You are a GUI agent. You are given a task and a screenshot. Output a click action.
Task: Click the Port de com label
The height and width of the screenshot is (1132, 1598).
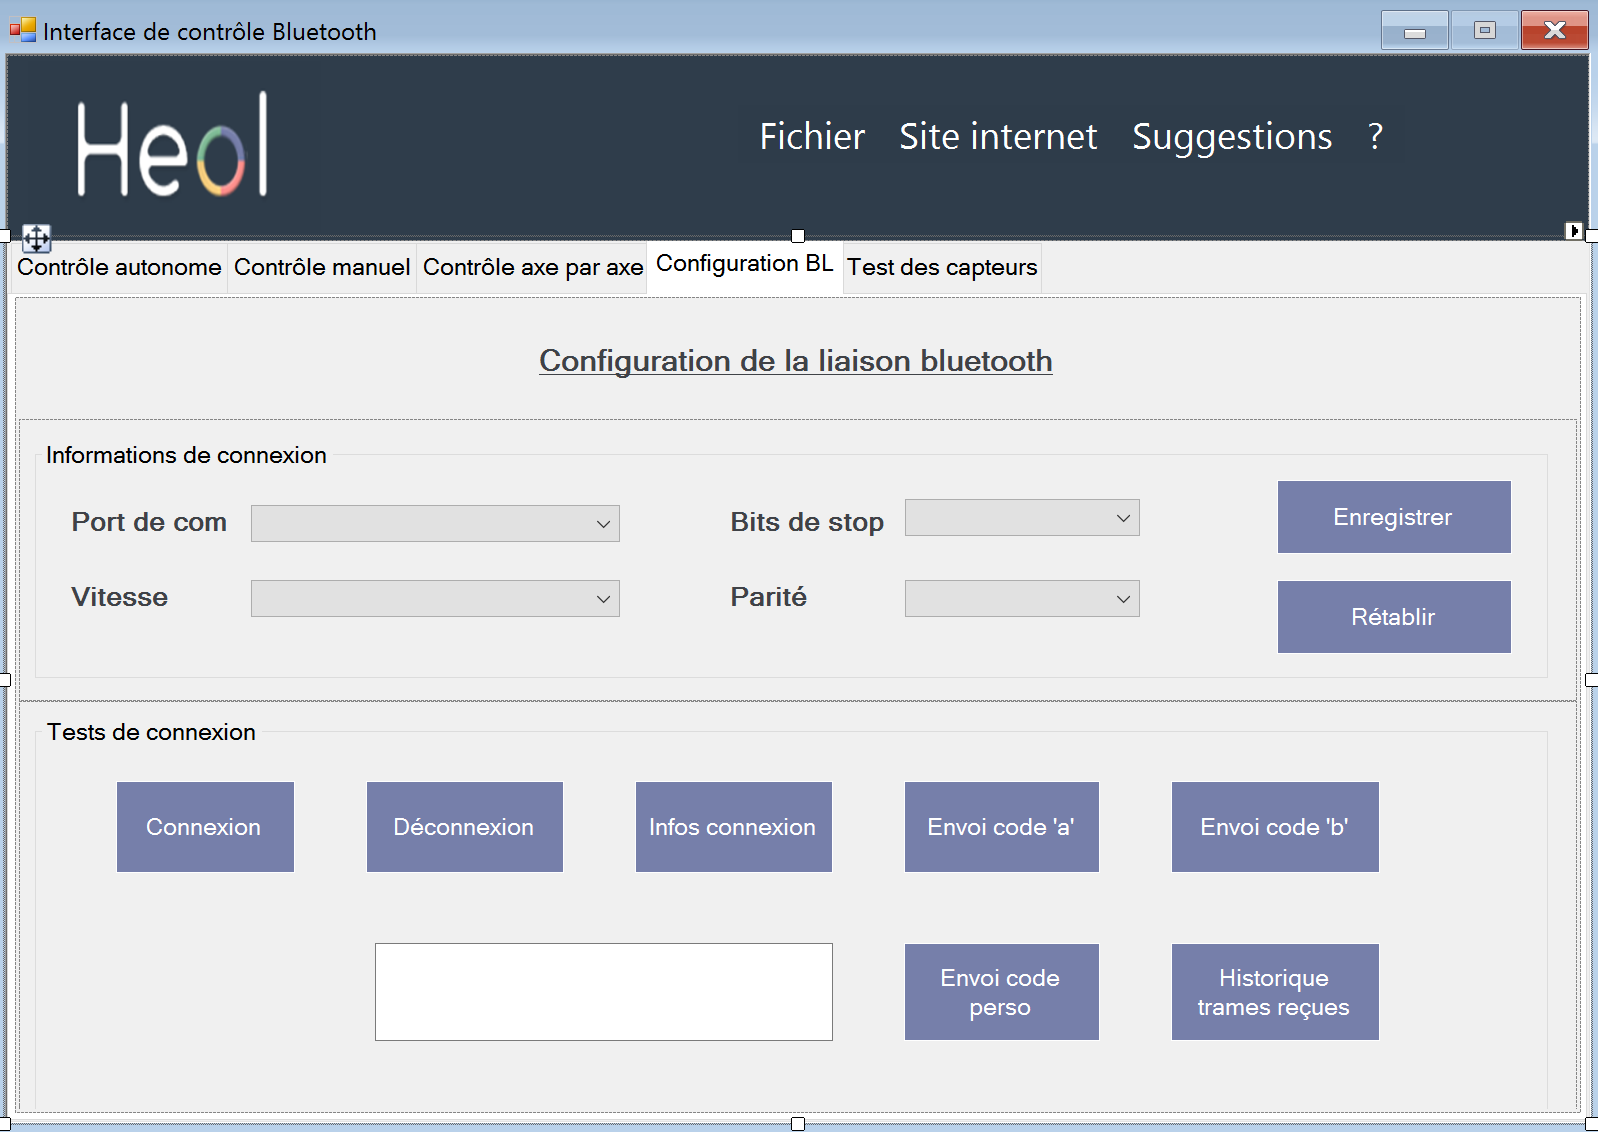point(149,522)
